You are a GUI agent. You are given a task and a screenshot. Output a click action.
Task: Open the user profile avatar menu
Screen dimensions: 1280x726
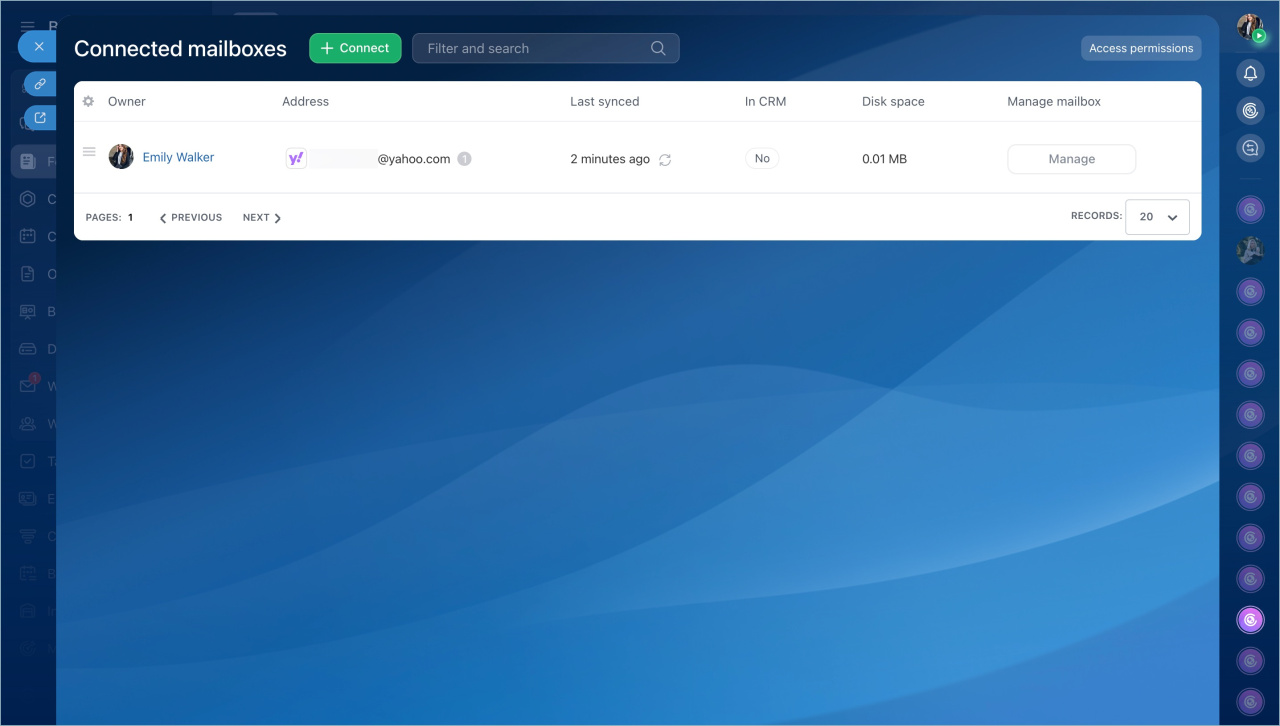(1250, 27)
